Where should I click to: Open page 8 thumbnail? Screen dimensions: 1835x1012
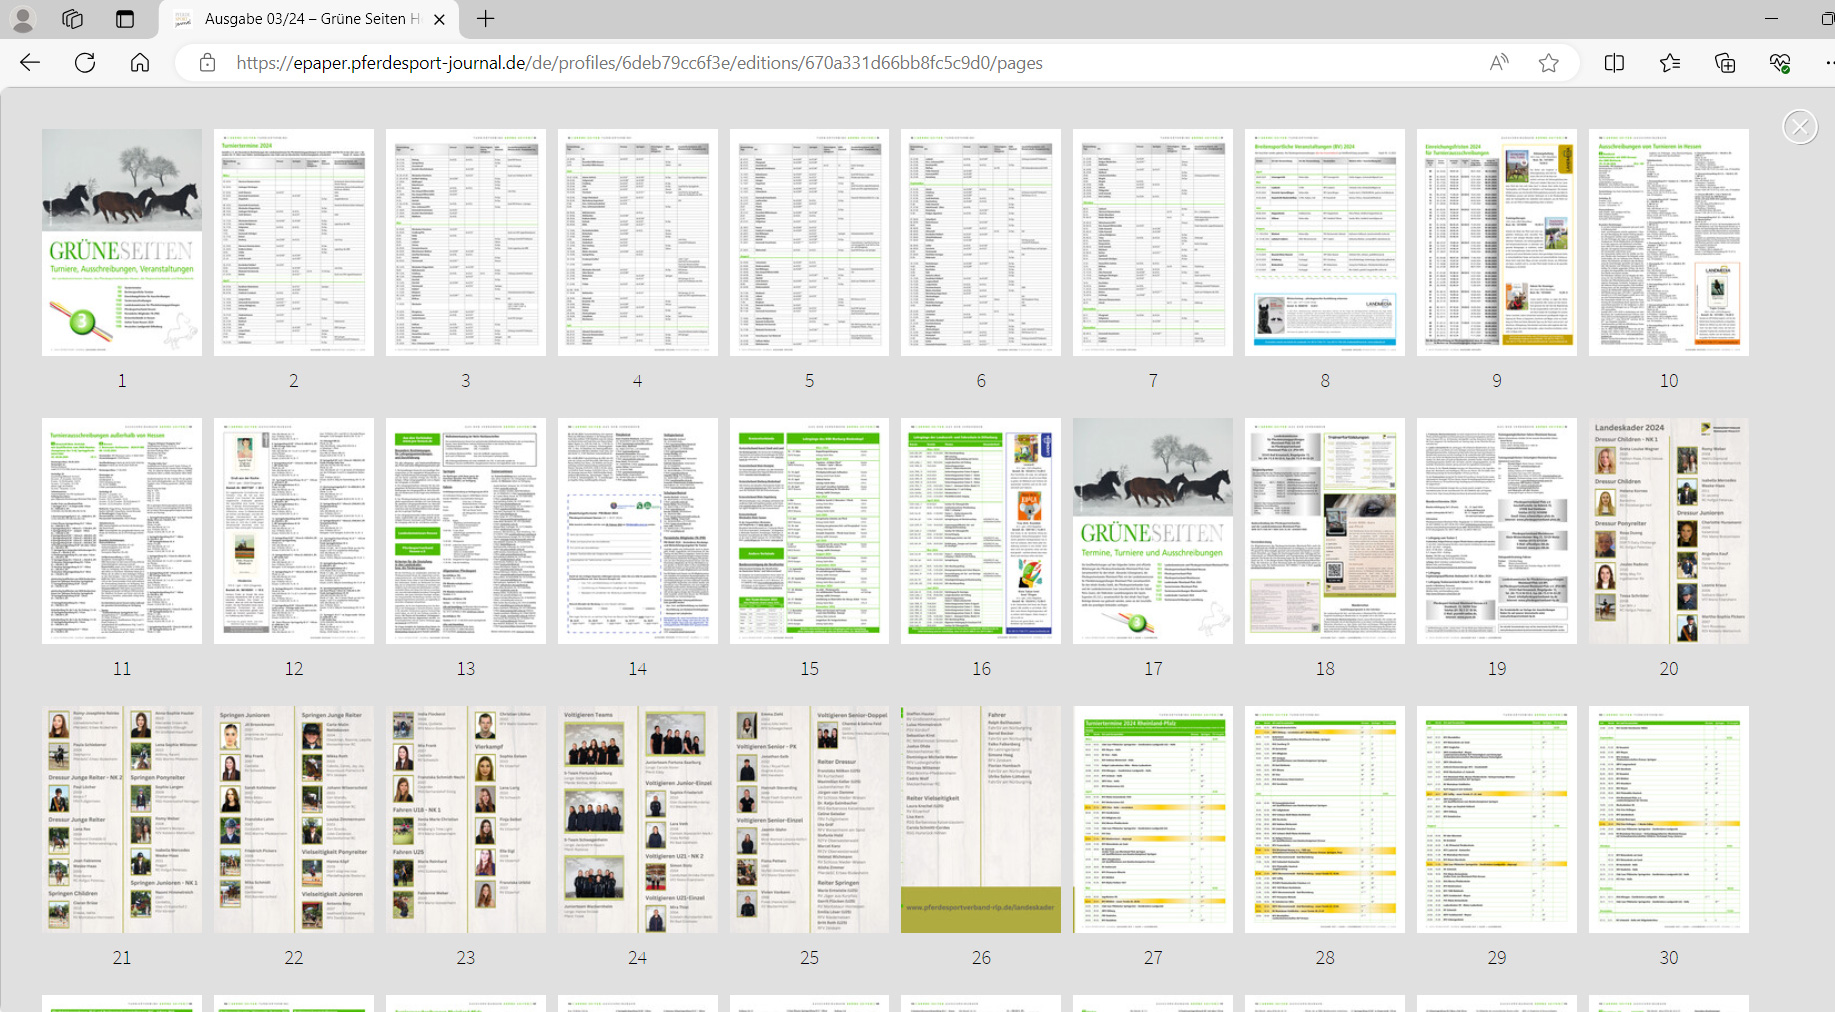click(x=1325, y=242)
